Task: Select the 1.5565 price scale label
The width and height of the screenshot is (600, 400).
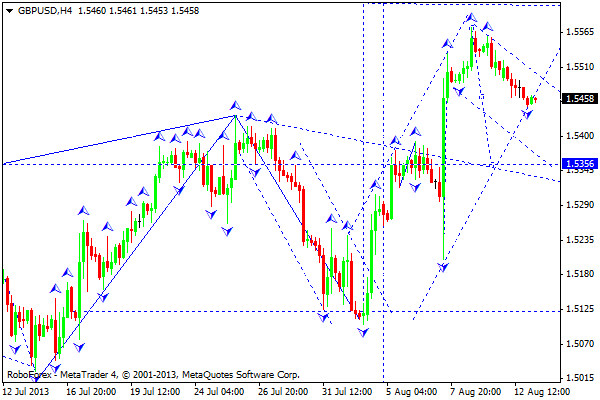Action: (x=580, y=32)
